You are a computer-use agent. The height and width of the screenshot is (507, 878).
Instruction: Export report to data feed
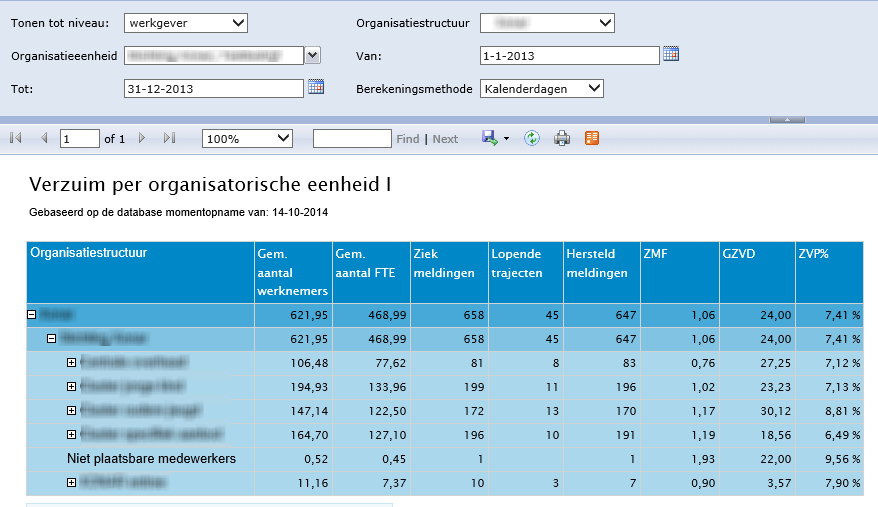point(592,139)
